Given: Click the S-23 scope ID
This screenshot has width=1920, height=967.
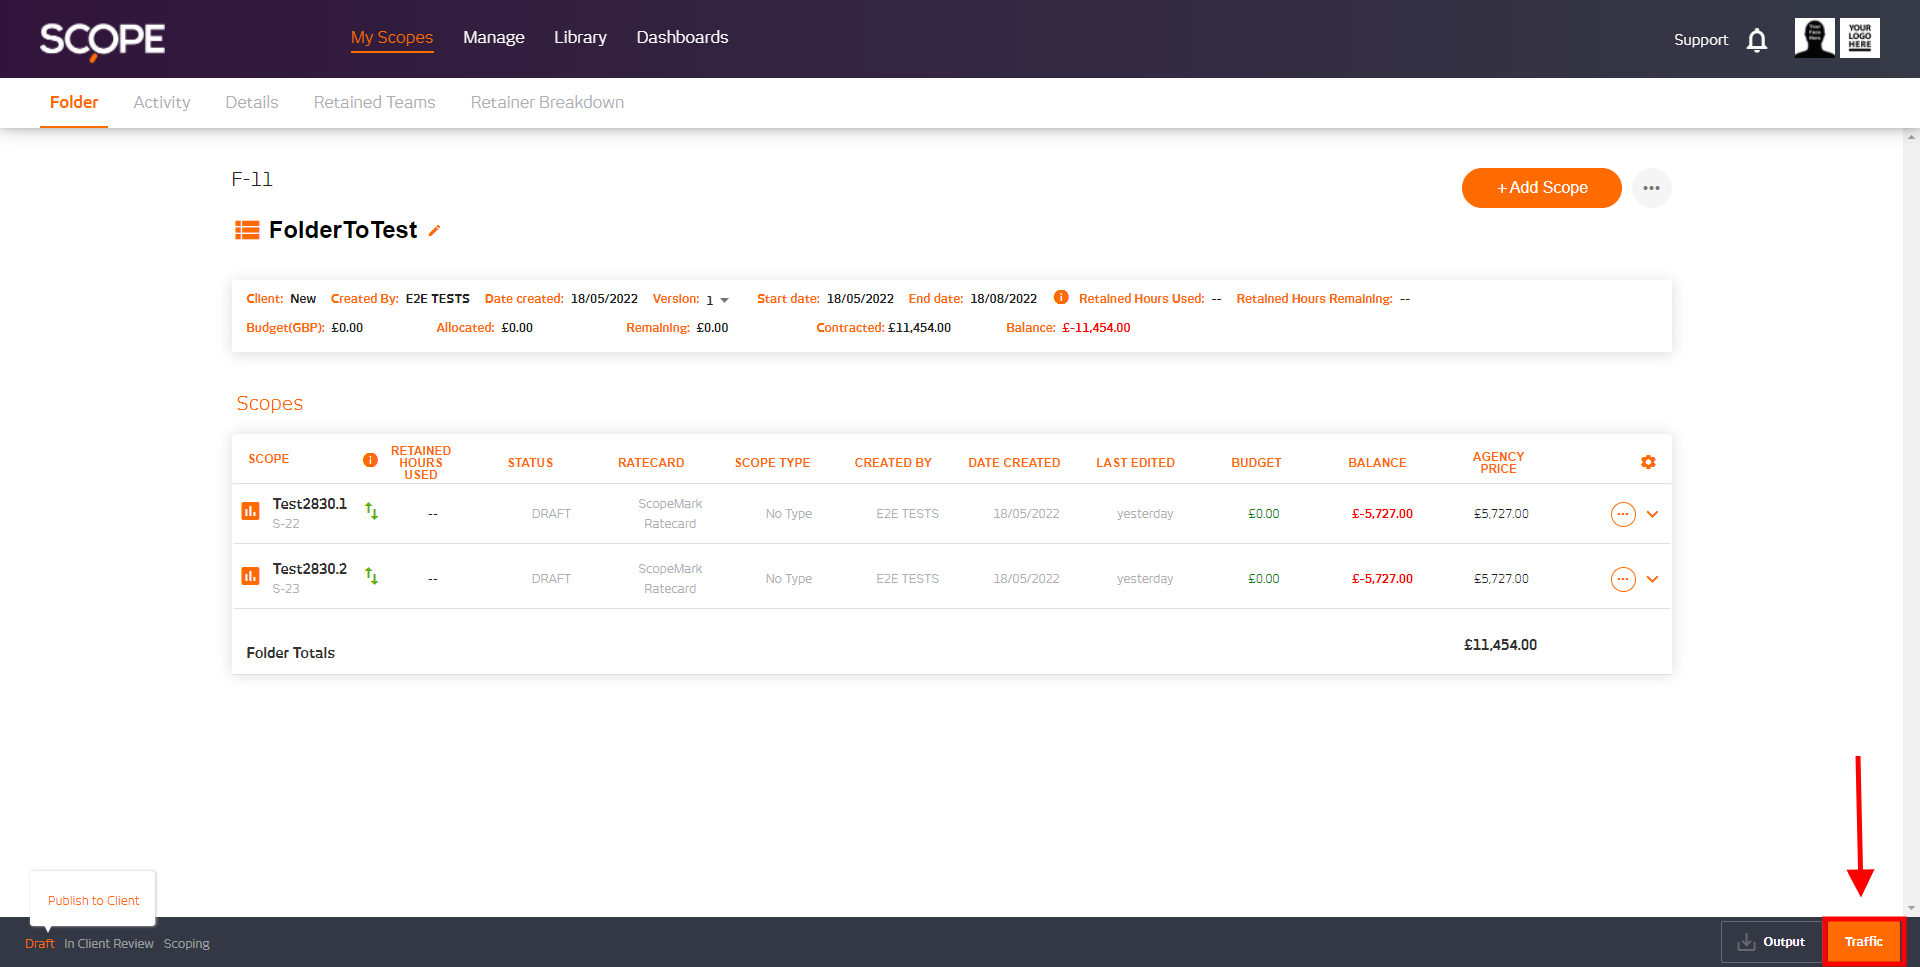Looking at the screenshot, I should 286,589.
